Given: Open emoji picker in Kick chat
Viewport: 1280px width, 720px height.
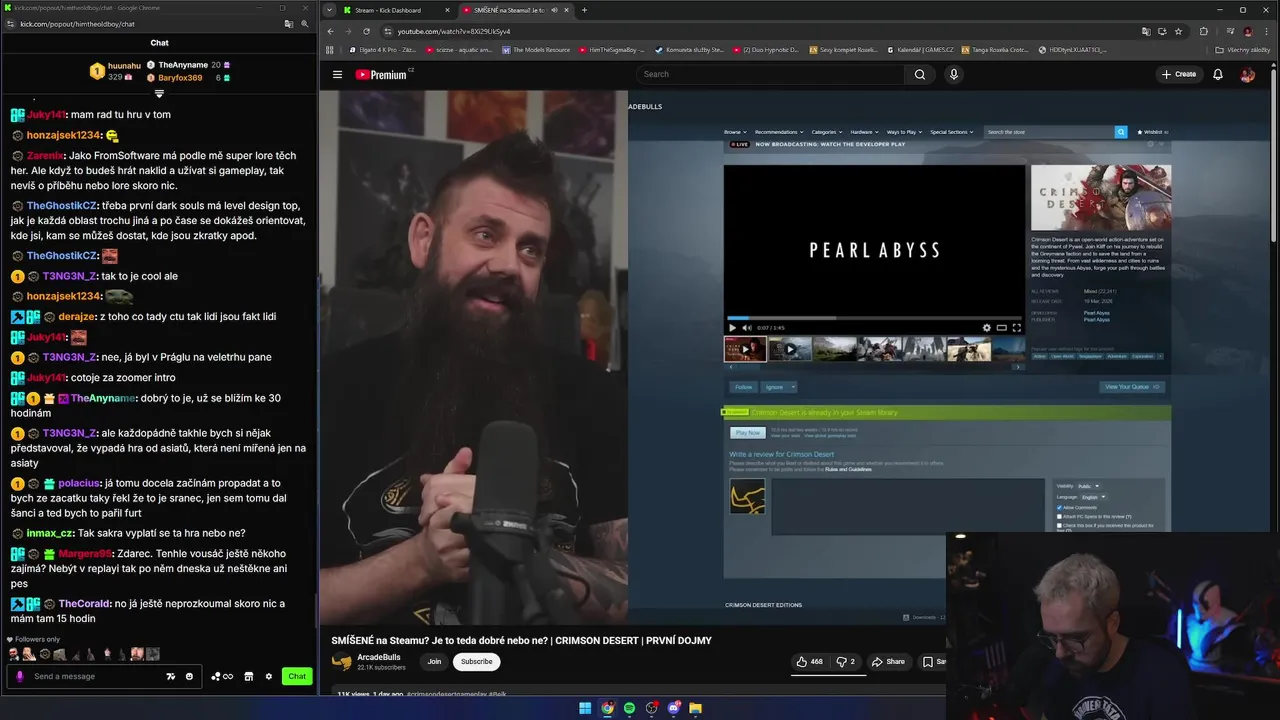Looking at the screenshot, I should click(x=189, y=676).
